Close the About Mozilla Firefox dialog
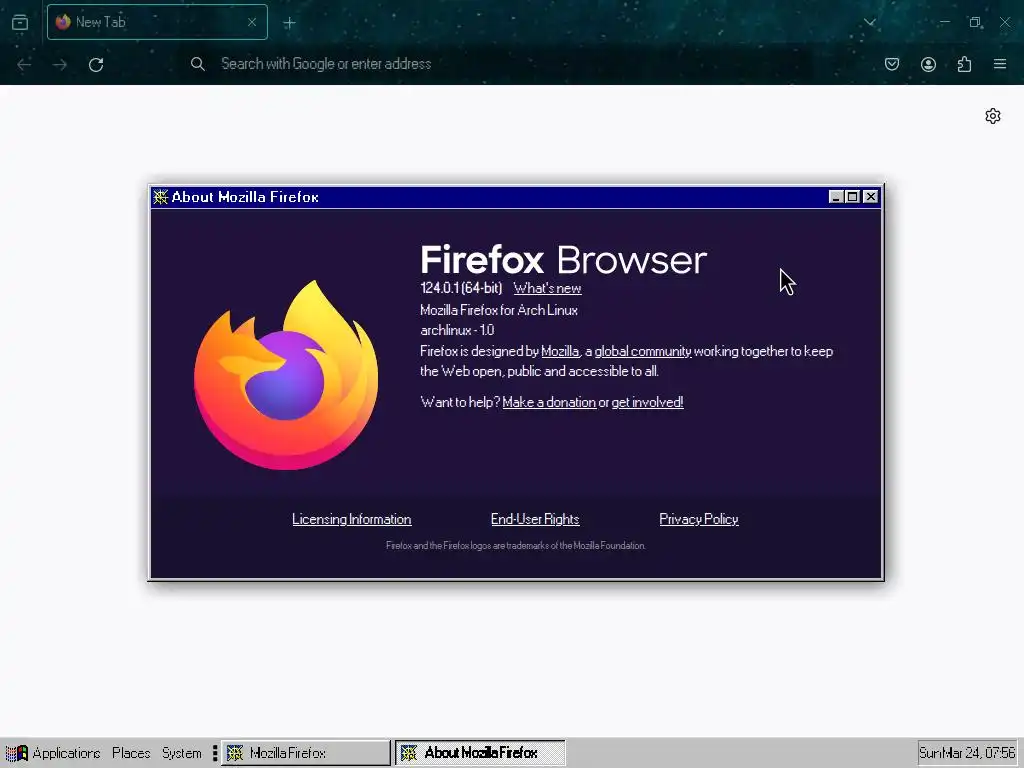1024x768 pixels. [x=871, y=197]
